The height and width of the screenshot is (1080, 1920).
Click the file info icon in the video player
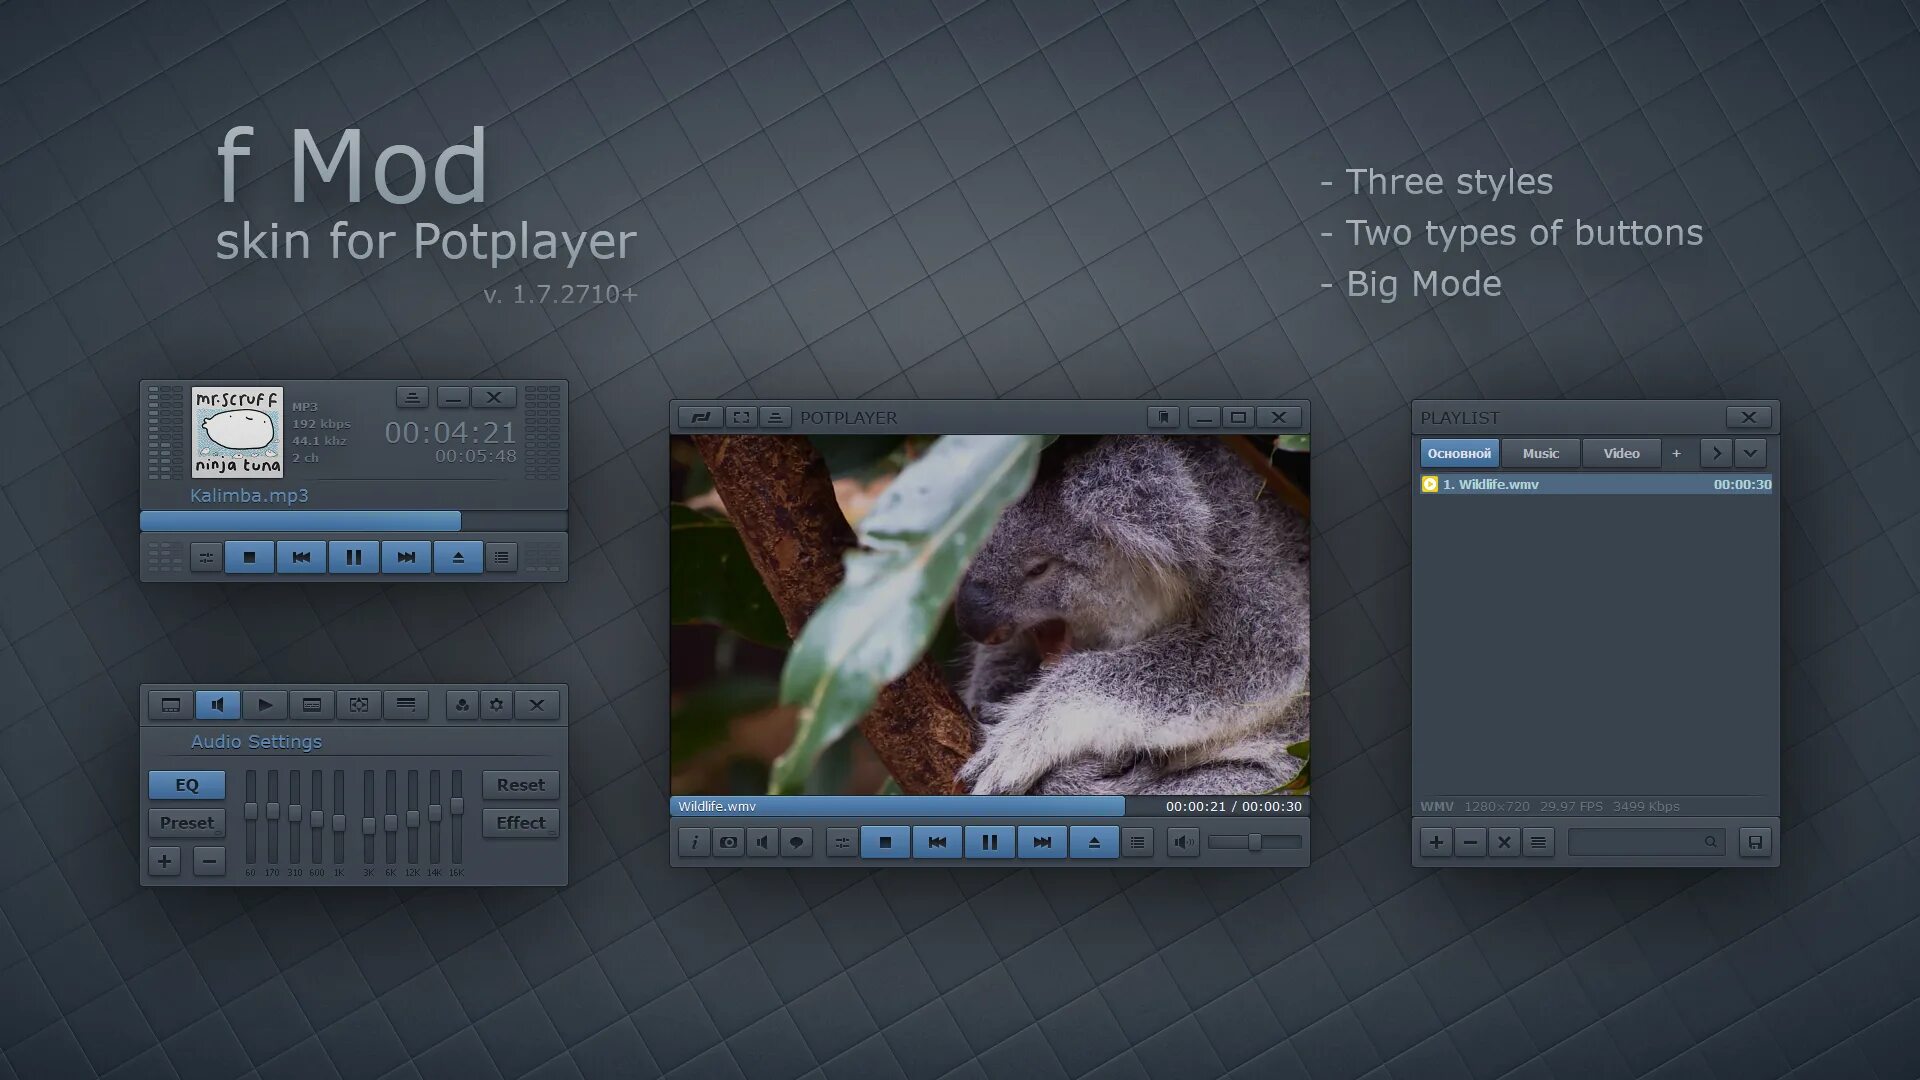(x=694, y=842)
